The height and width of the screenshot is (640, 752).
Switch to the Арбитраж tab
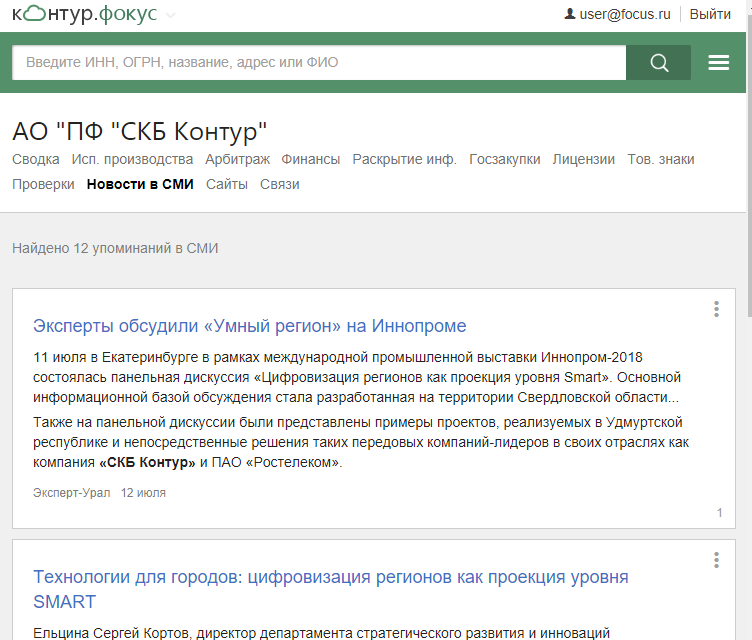[237, 159]
